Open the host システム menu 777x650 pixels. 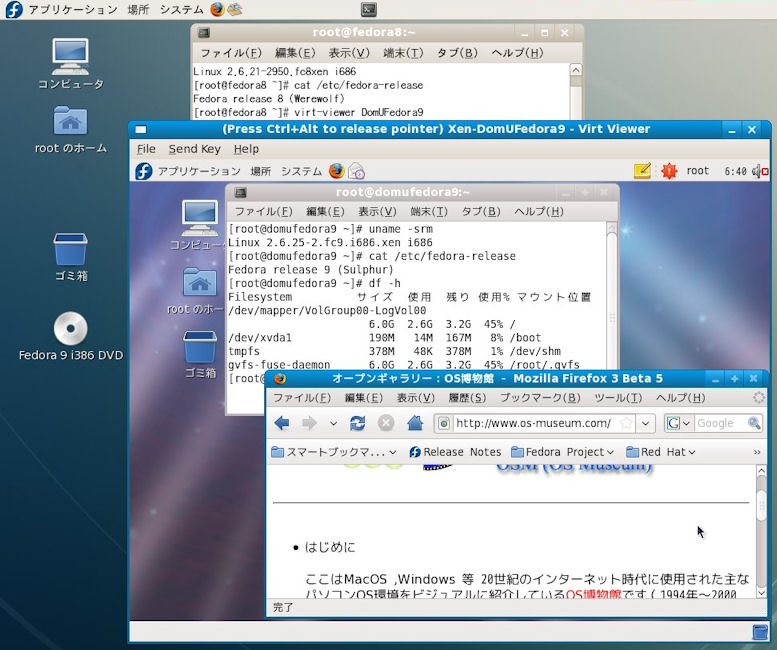pyautogui.click(x=181, y=9)
